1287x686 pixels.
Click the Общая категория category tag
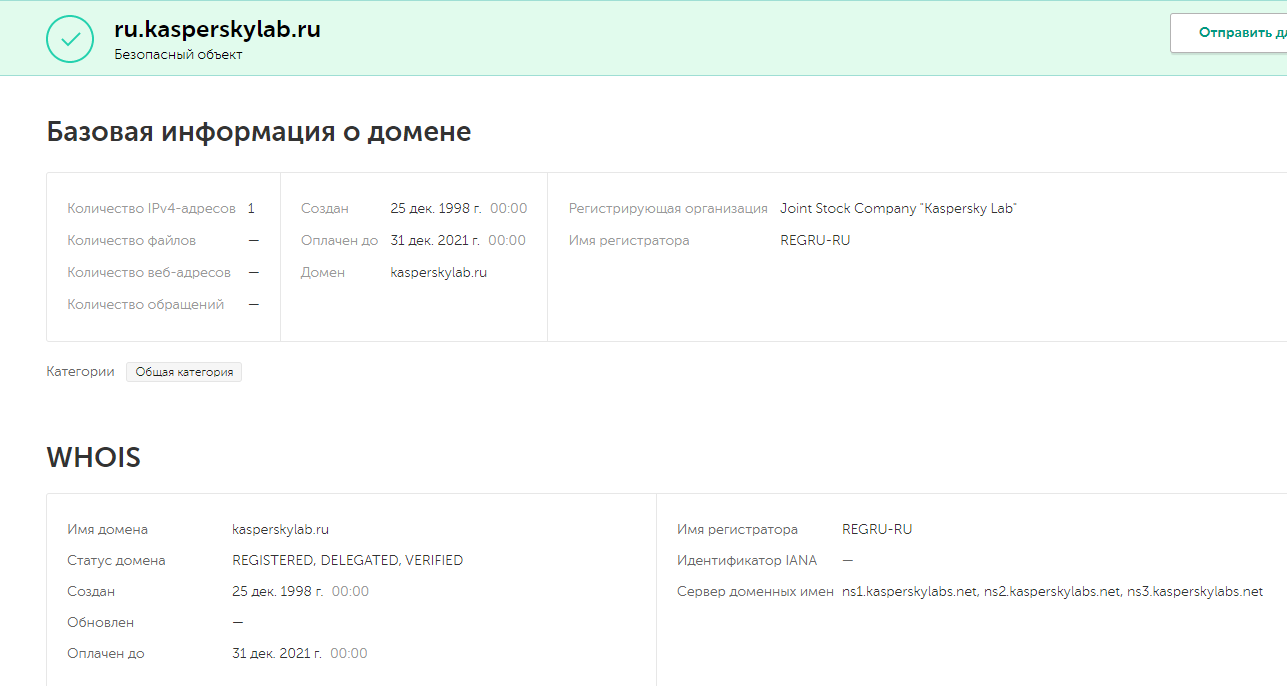(x=184, y=372)
